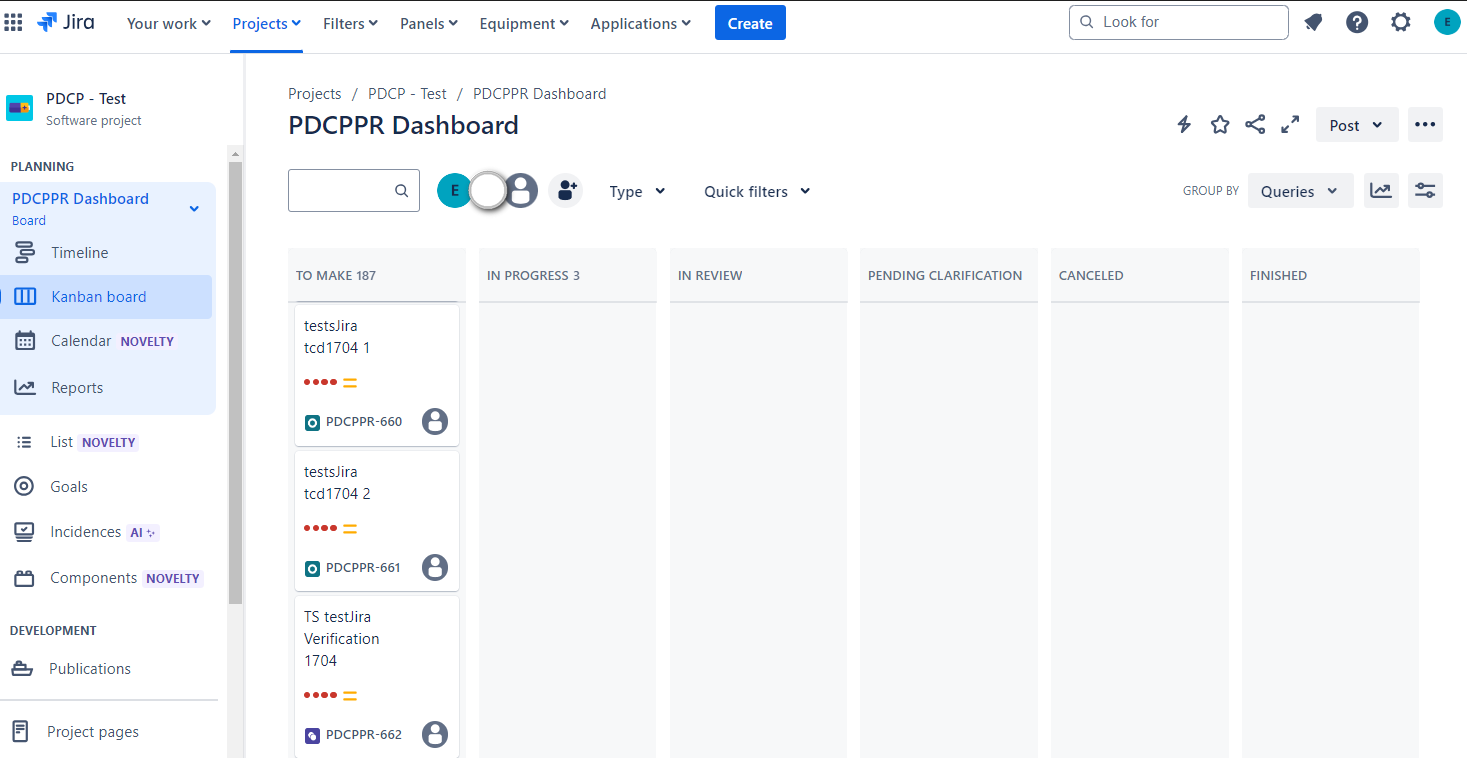
Task: Click the share icon near Post
Action: tap(1255, 124)
